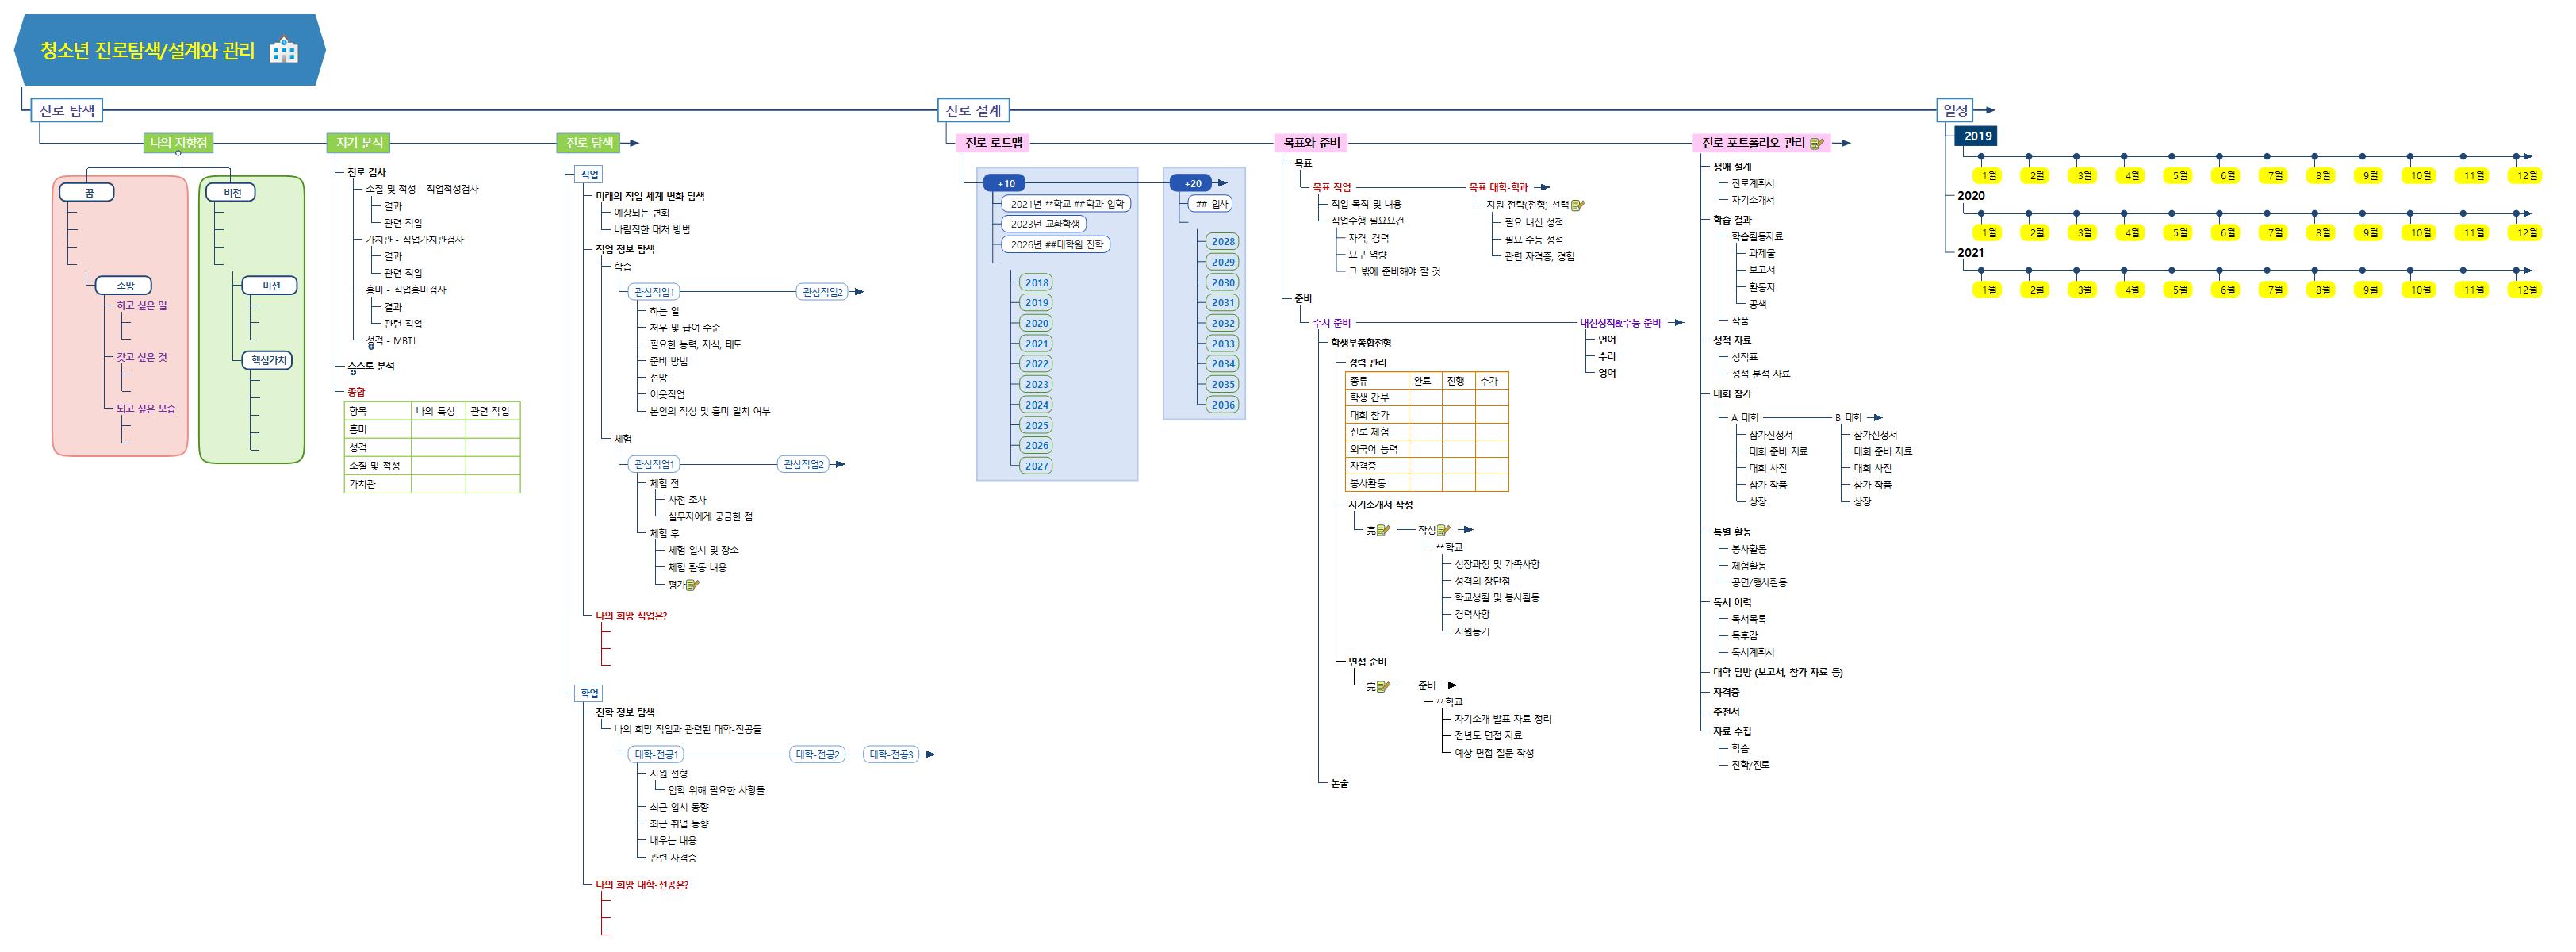Click the note icon beside 평가
This screenshot has height=952, width=2576.
[692, 585]
